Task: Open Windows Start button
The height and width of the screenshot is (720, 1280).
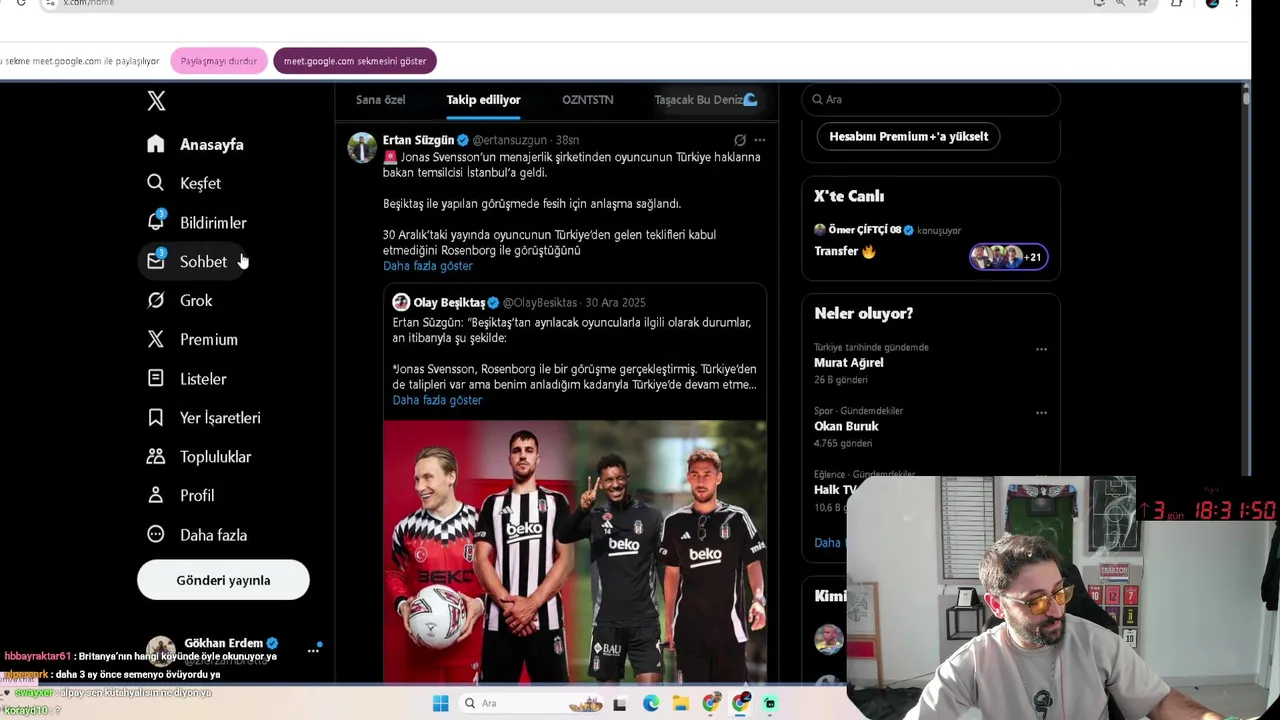Action: click(440, 703)
